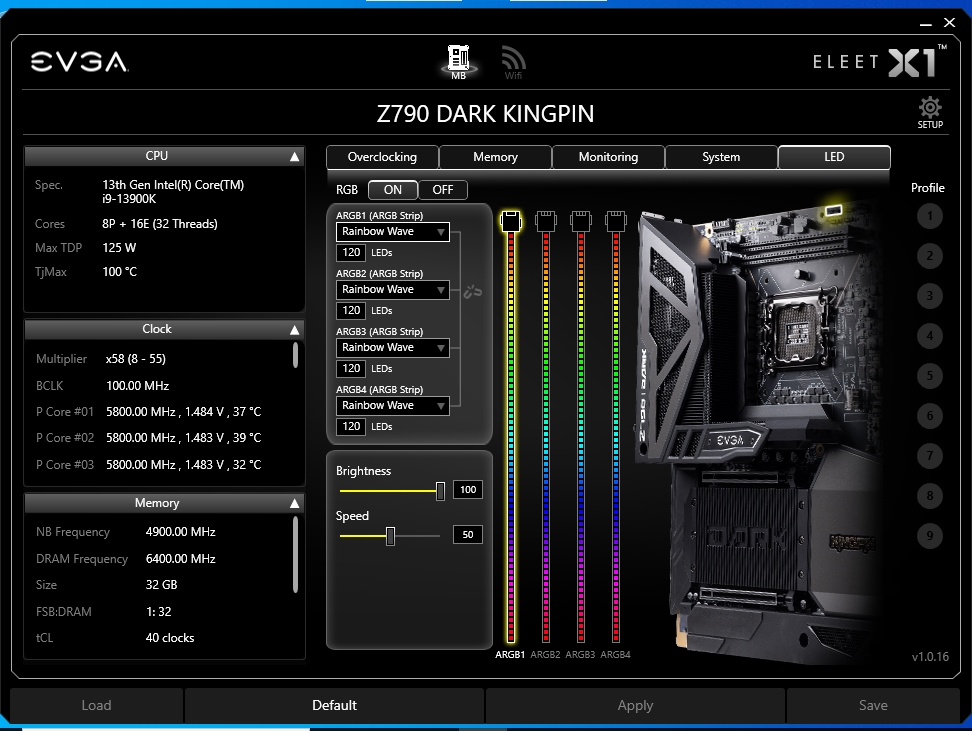Adjust the Speed slider handle
Viewport: 972px width, 731px height.
(x=391, y=536)
